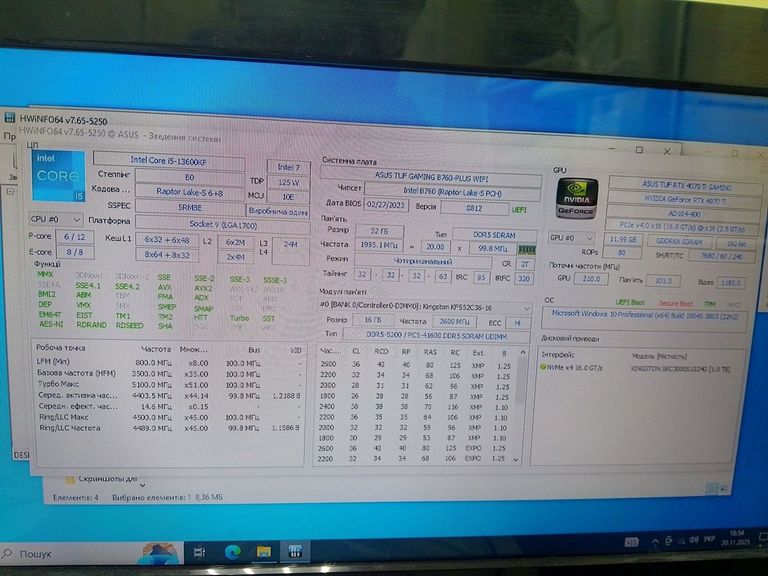Image resolution: width=768 pixels, height=576 pixels.
Task: Click the UEFI Boot status label
Action: (x=630, y=302)
